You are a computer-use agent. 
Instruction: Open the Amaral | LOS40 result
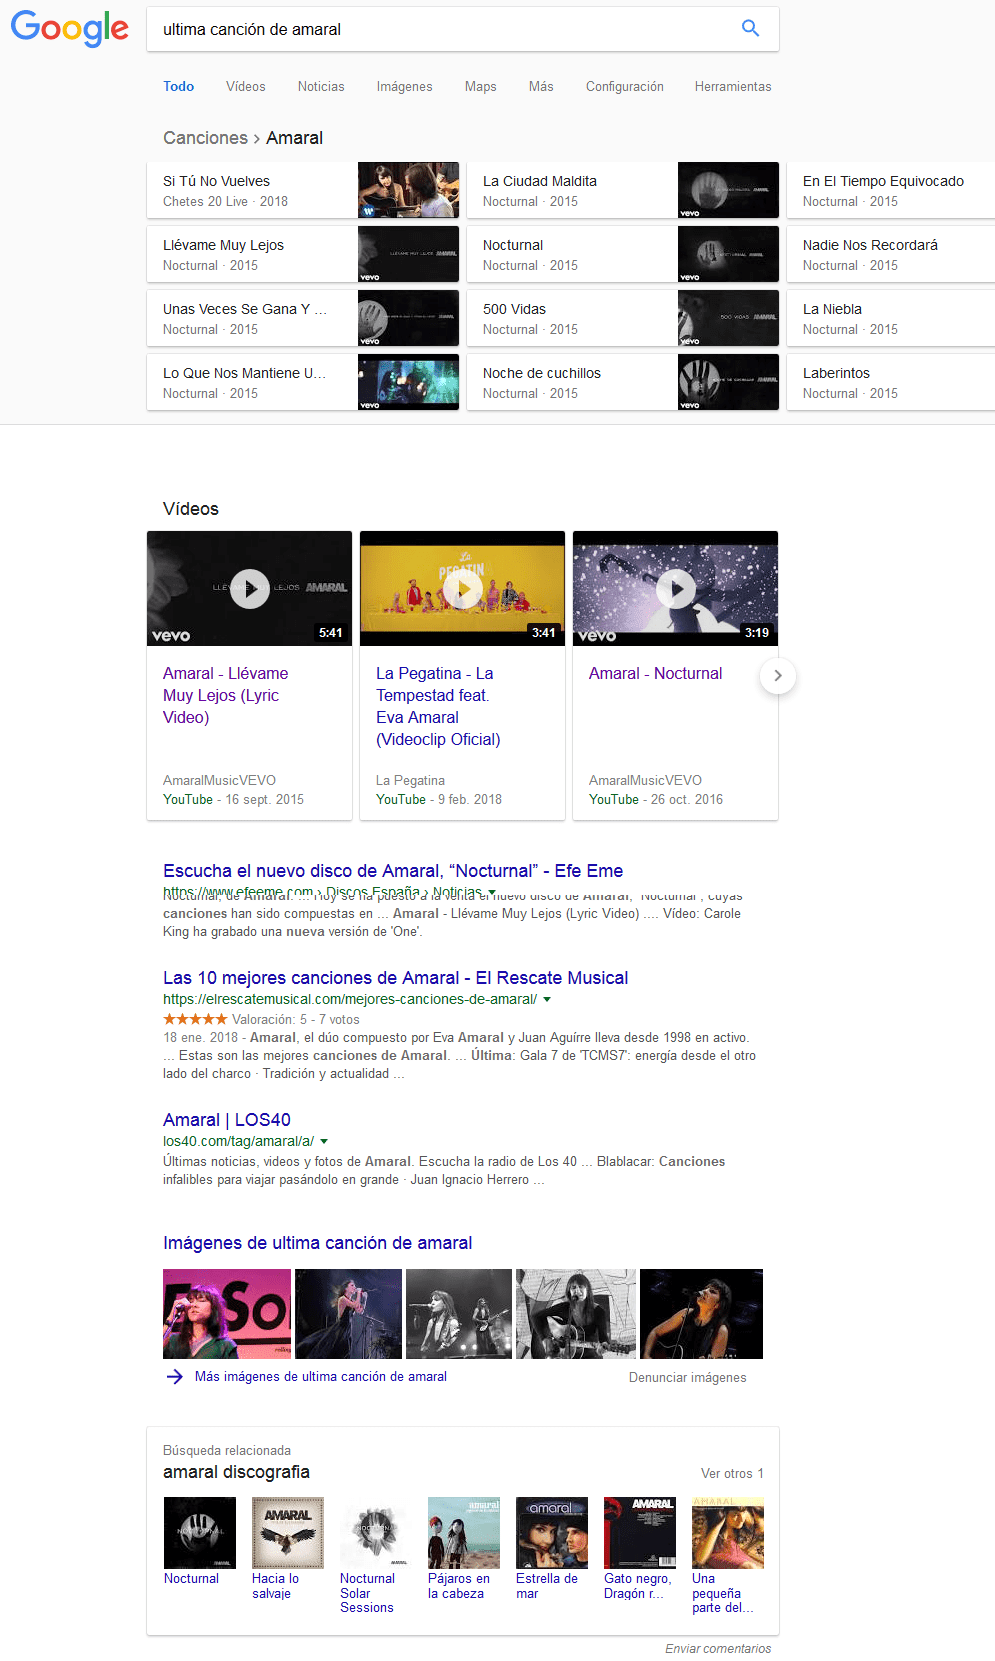point(227,1120)
